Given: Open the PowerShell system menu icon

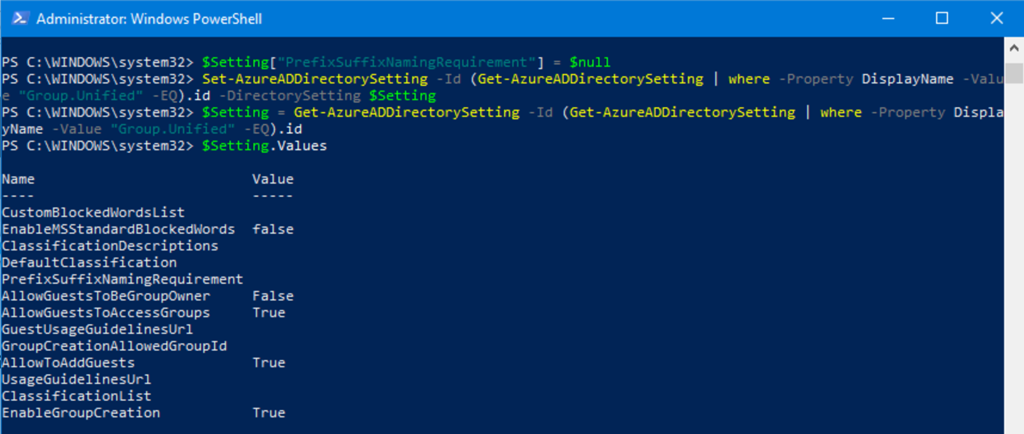Looking at the screenshot, I should tap(18, 18).
